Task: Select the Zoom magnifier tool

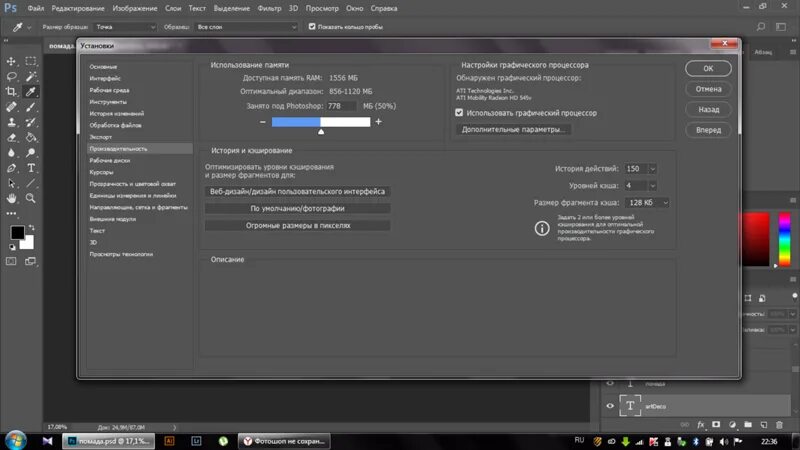Action: coord(31,198)
